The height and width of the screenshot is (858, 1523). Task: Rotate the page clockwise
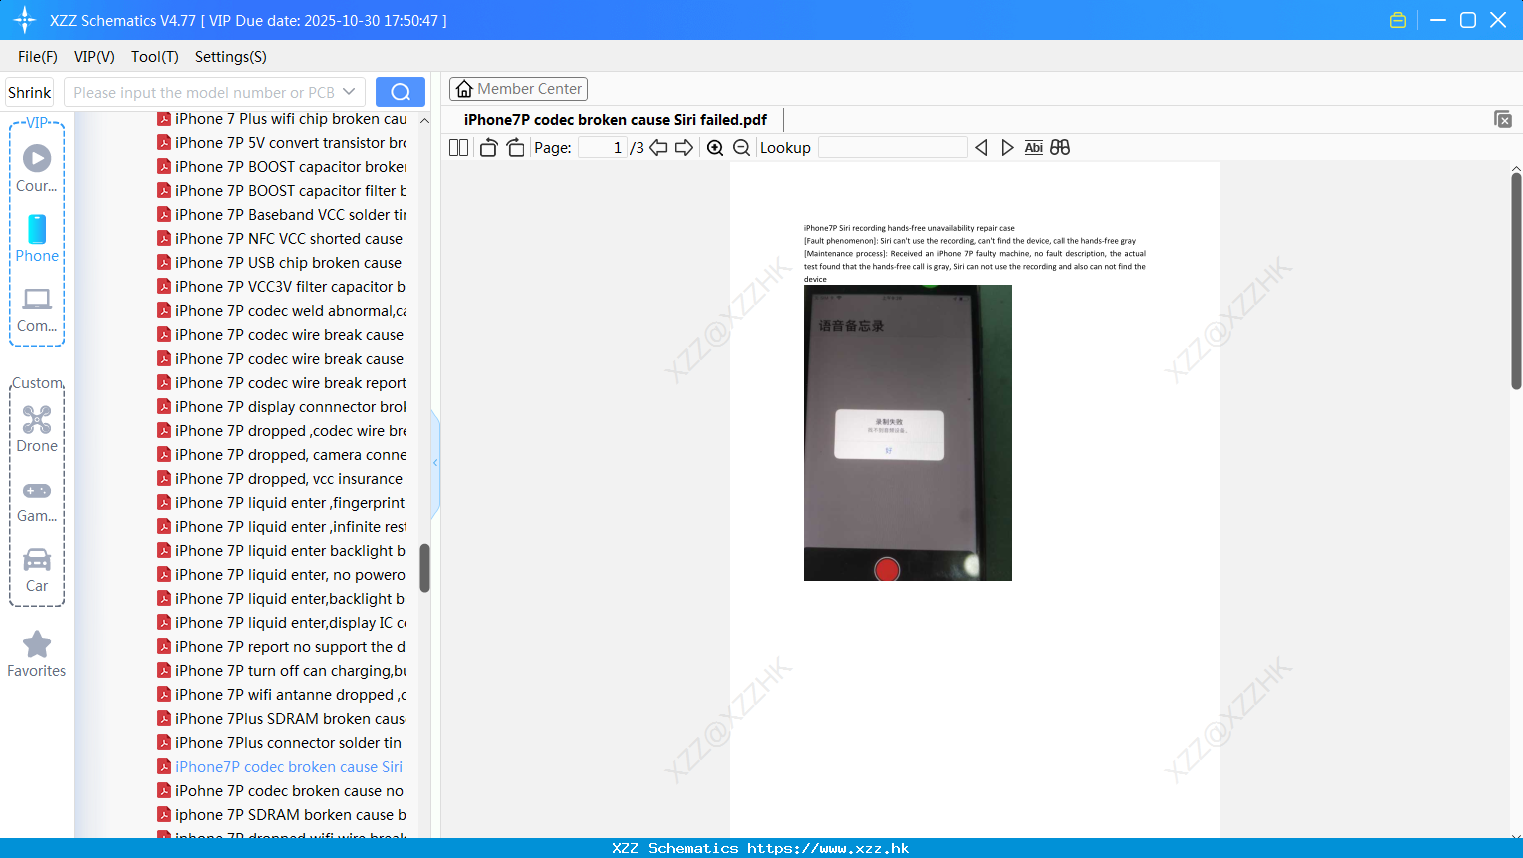515,148
